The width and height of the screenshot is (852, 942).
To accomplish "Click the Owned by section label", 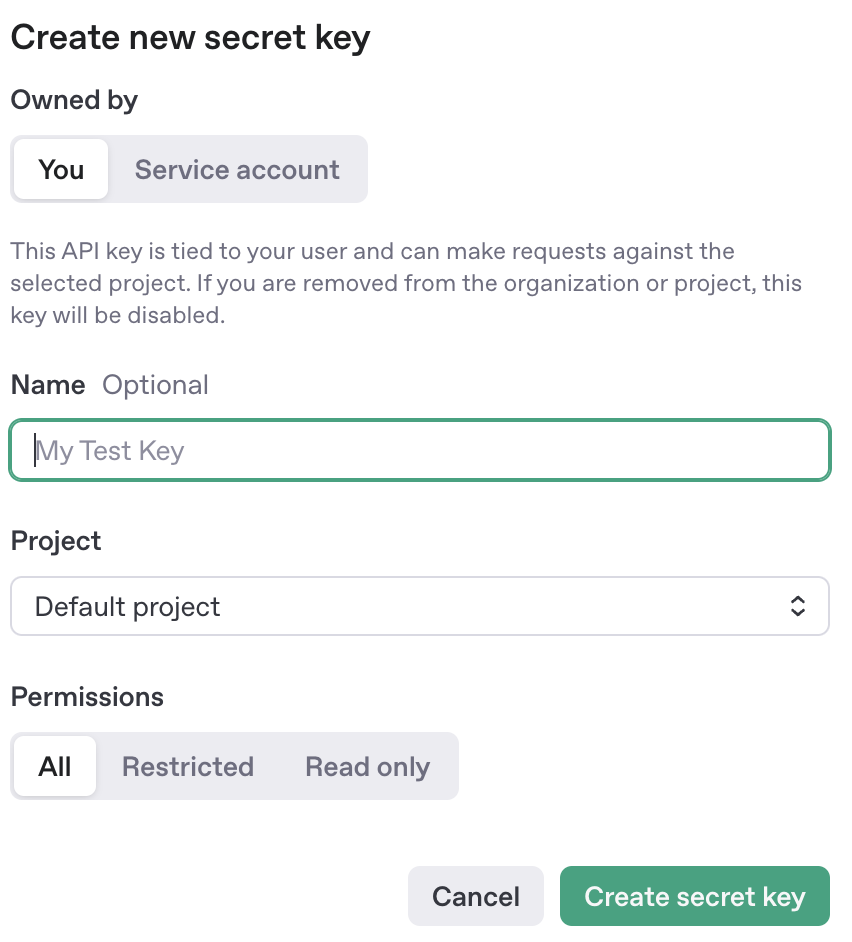I will tap(74, 100).
